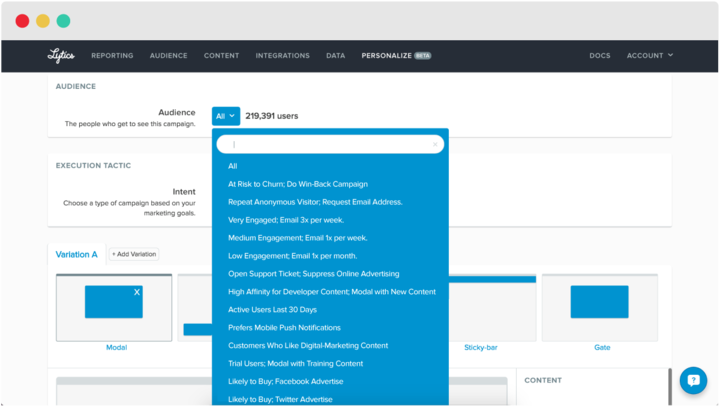Open Reporting in the navigation bar

click(x=112, y=55)
